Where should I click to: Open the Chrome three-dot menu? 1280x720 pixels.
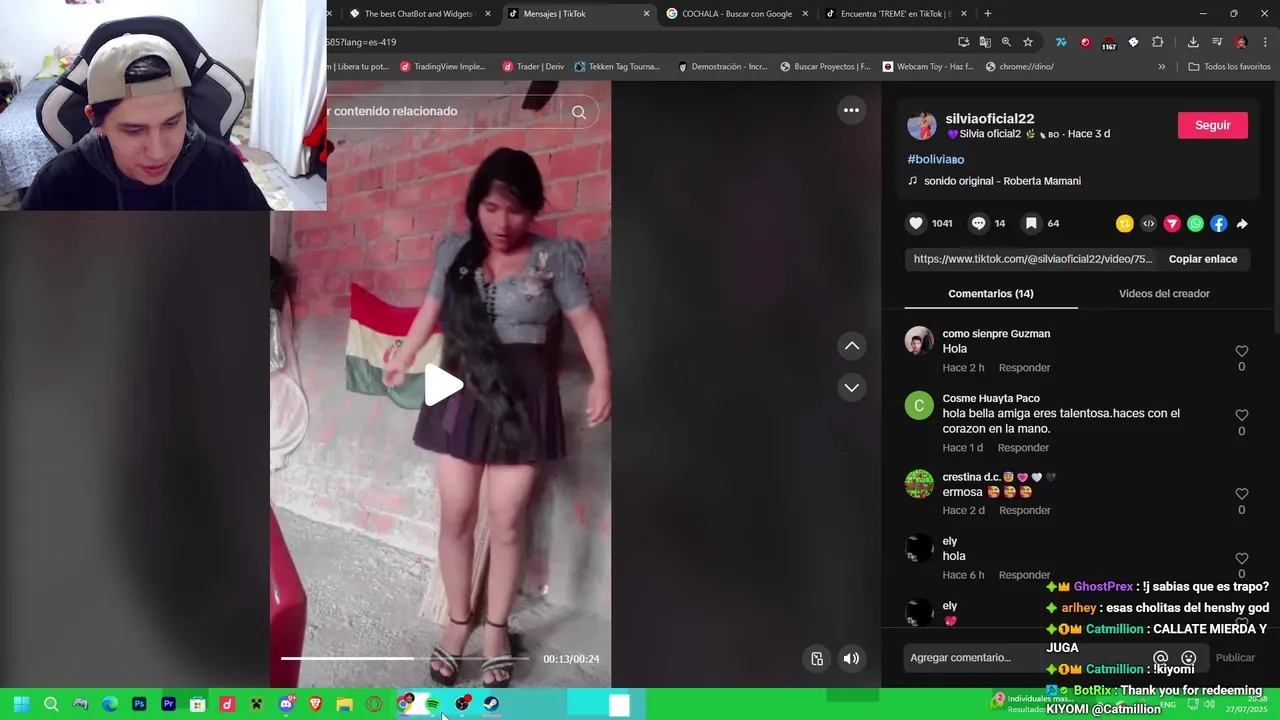1266,42
